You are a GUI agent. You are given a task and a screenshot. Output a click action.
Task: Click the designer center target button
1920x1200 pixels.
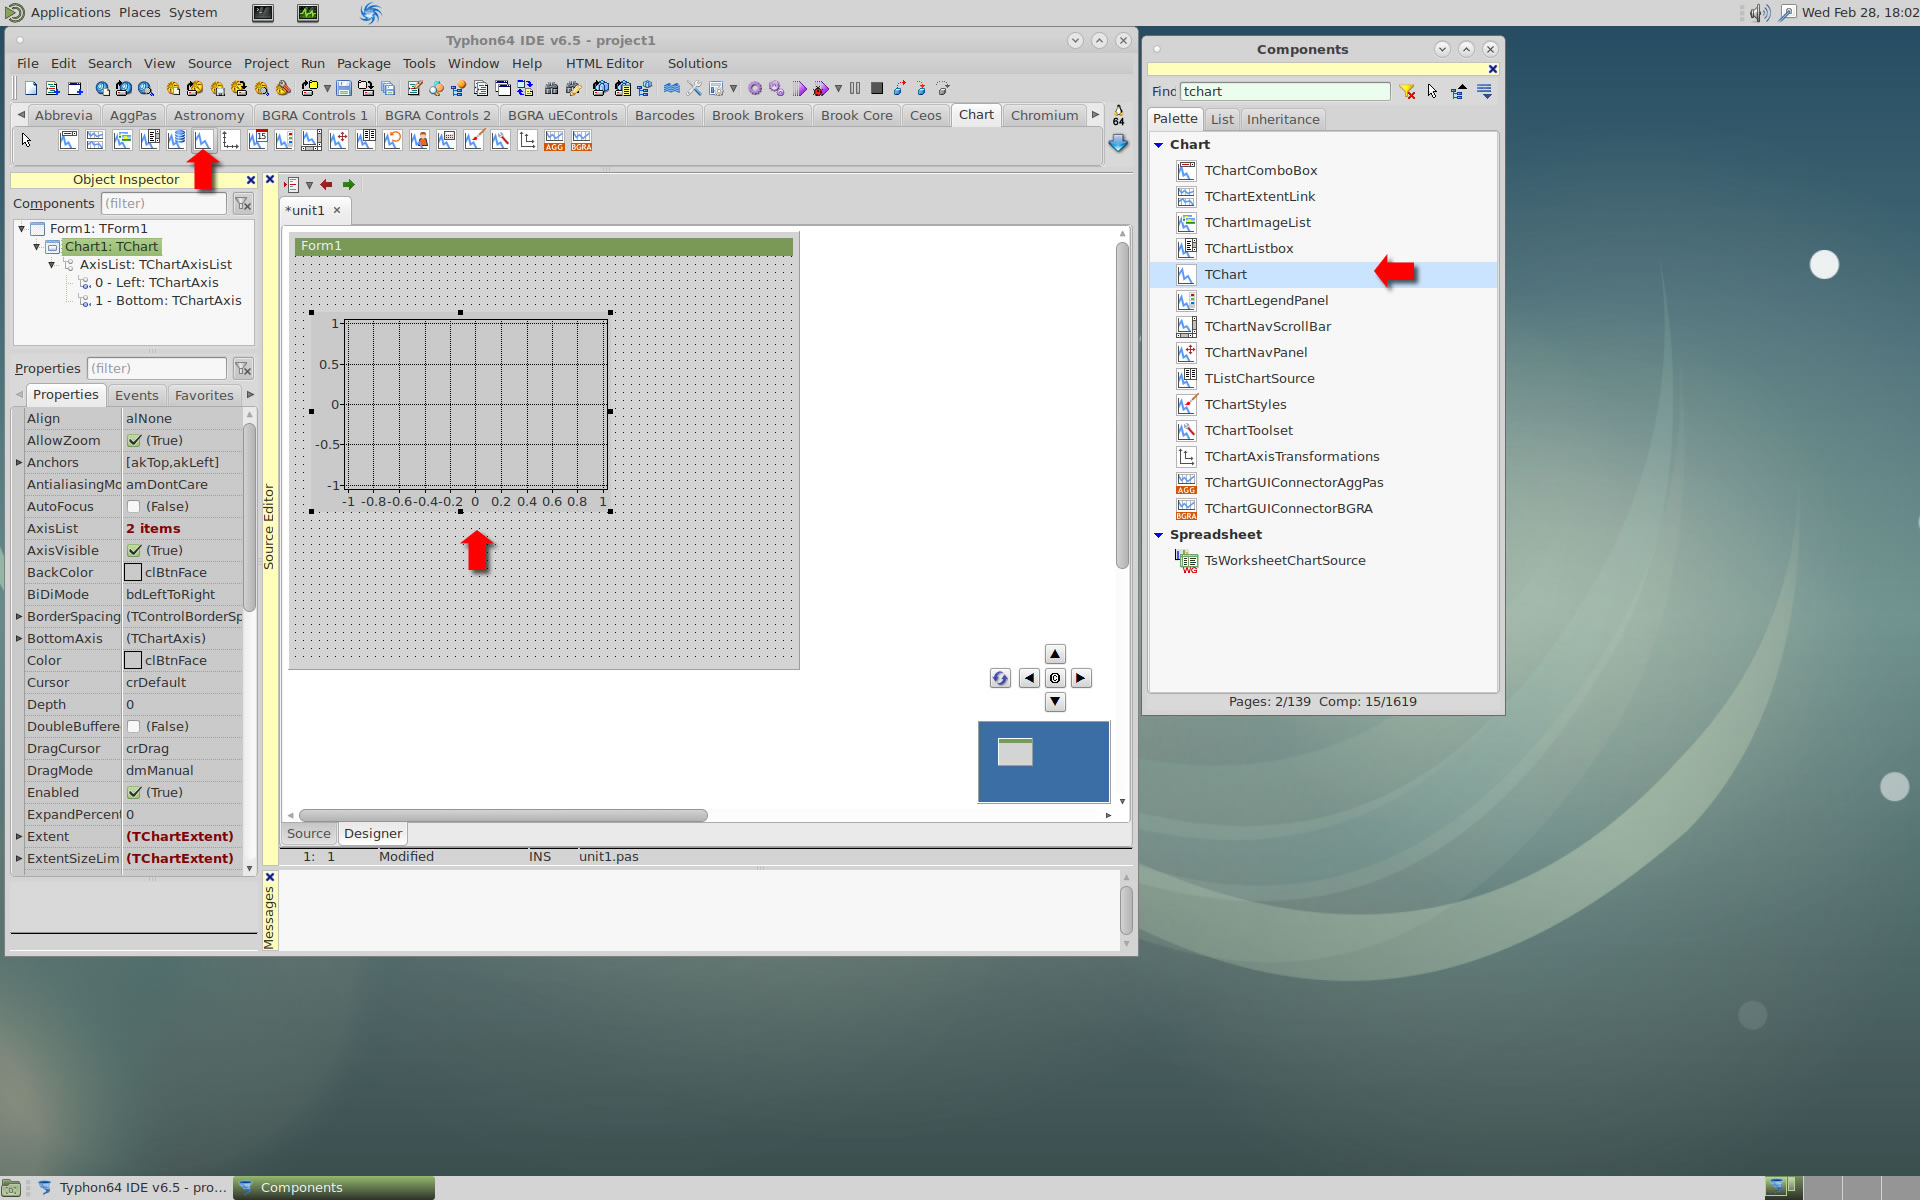click(x=1055, y=678)
